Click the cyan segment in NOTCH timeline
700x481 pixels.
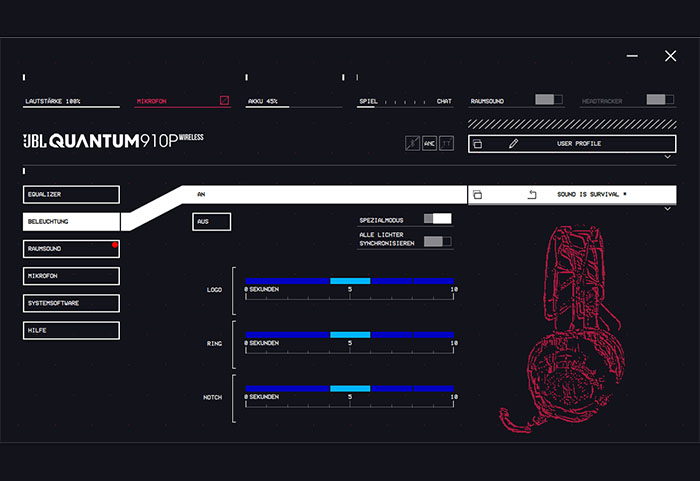point(350,389)
